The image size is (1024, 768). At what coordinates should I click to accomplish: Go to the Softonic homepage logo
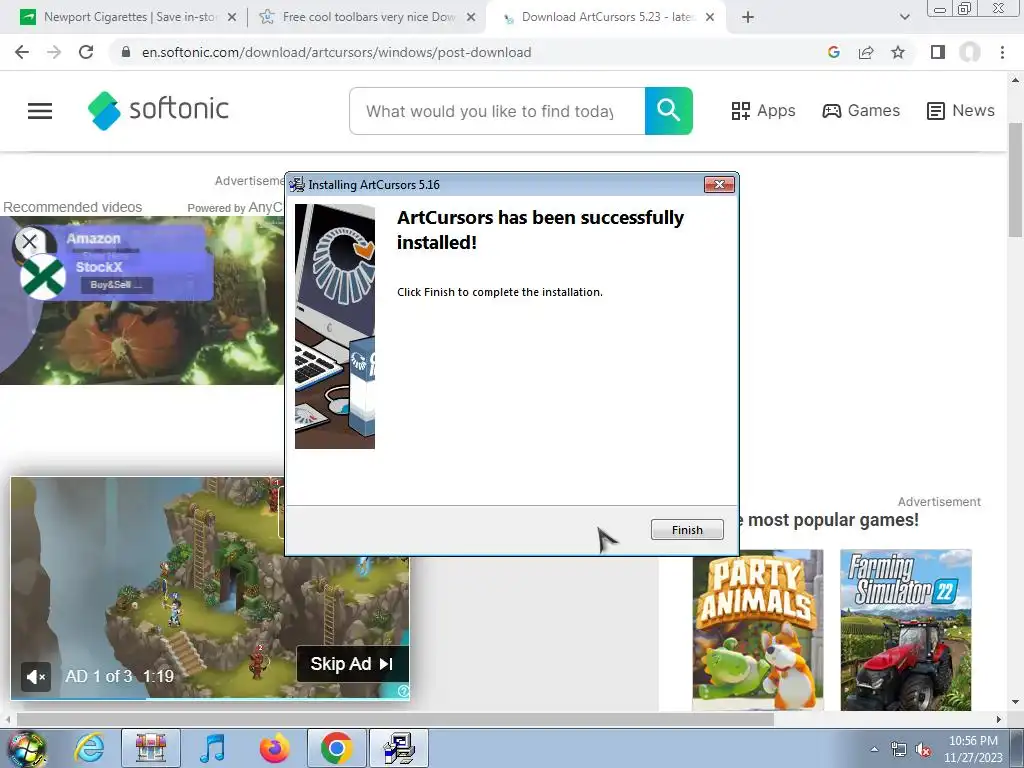coord(159,110)
